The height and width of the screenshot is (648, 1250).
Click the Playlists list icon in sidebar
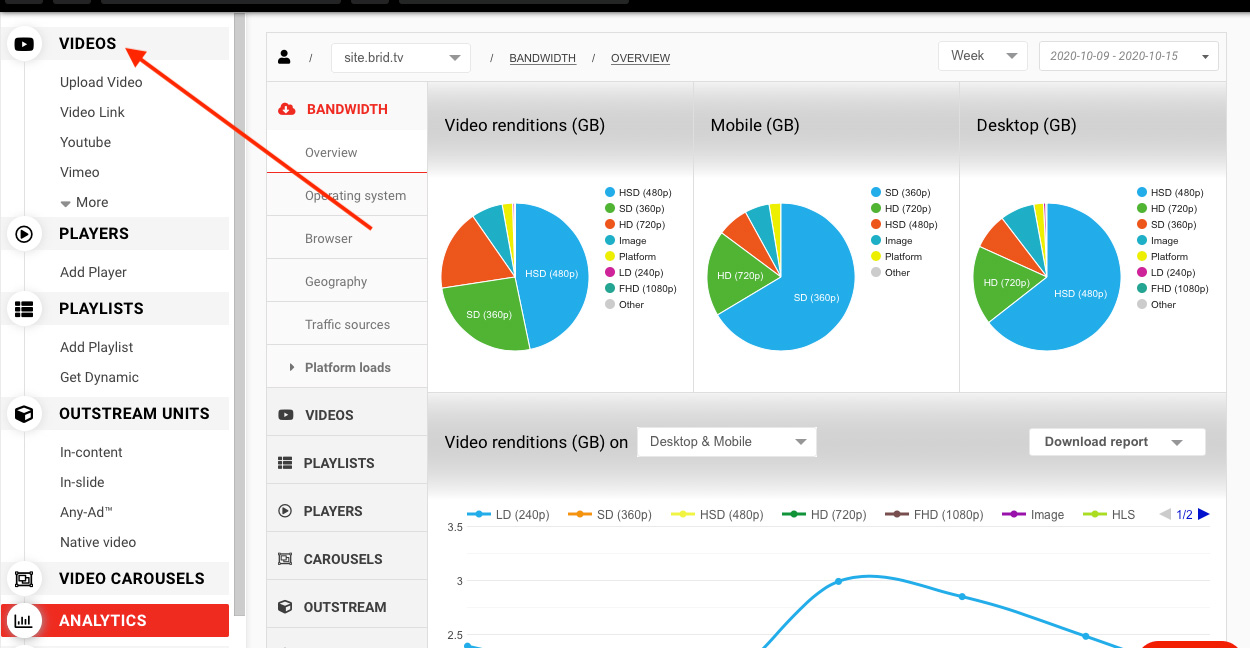(24, 309)
